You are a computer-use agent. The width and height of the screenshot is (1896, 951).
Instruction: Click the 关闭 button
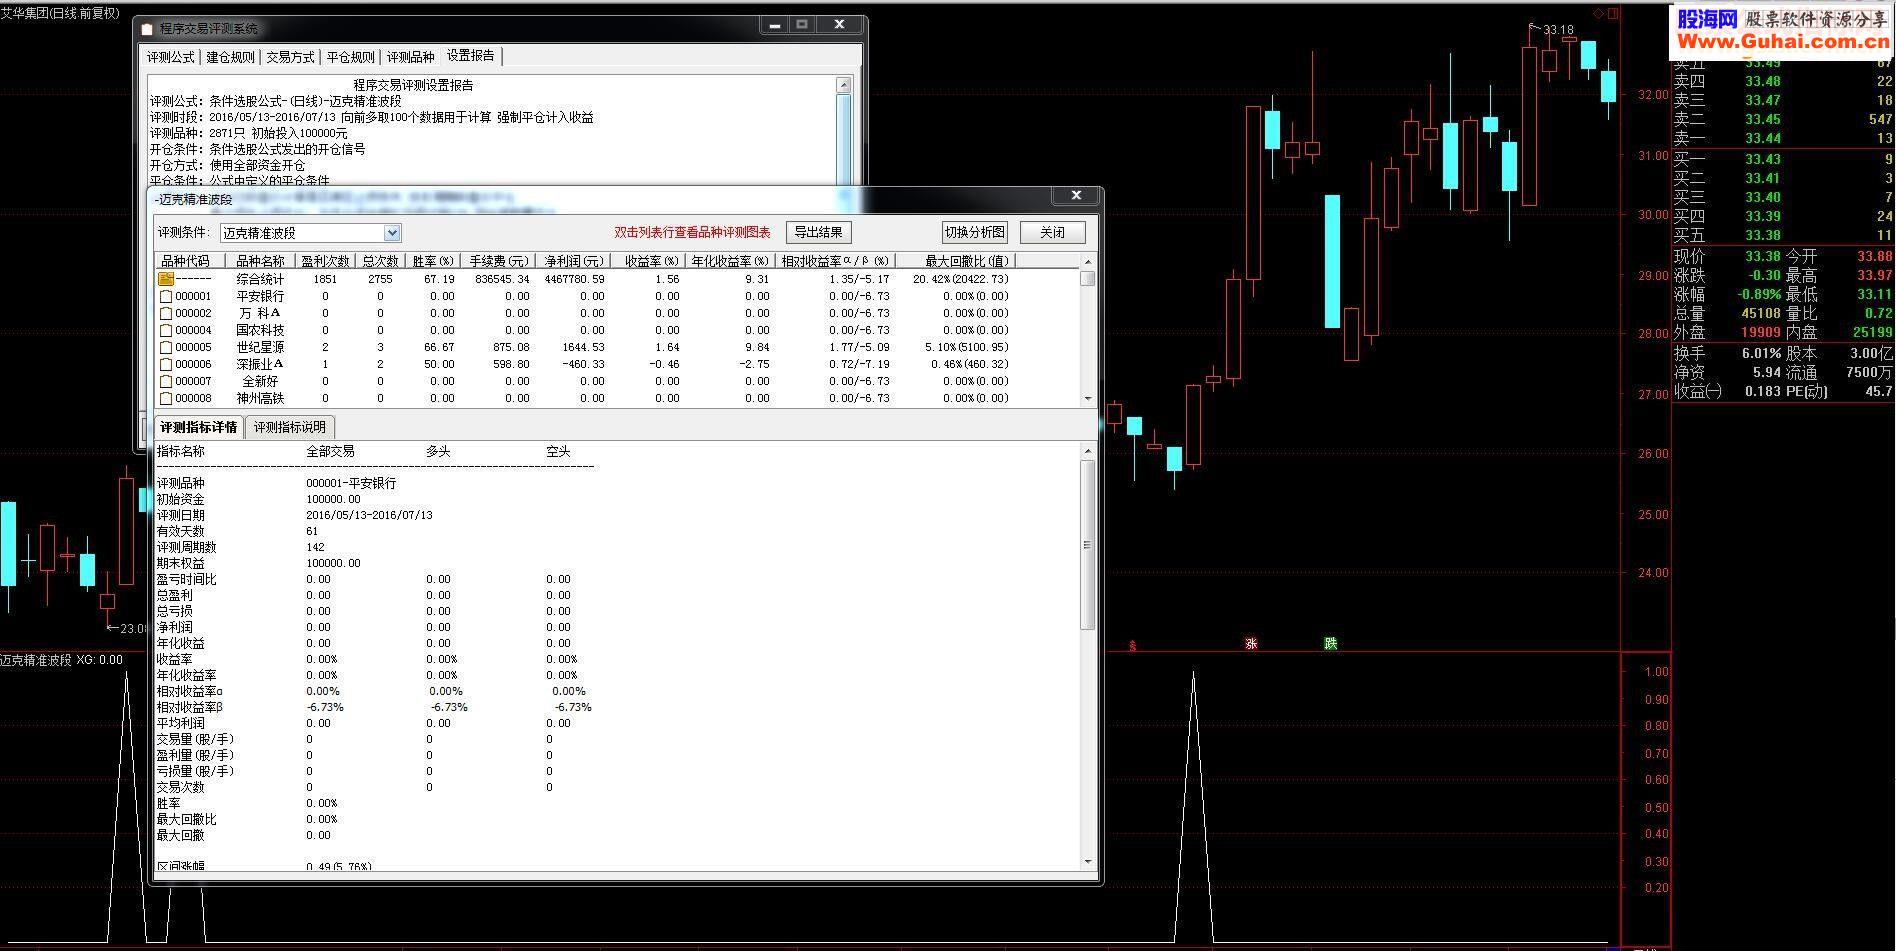tap(1053, 232)
